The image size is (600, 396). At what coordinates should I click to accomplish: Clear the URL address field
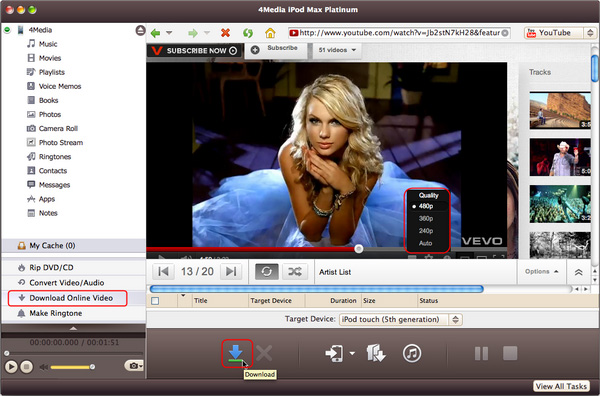pyautogui.click(x=505, y=33)
